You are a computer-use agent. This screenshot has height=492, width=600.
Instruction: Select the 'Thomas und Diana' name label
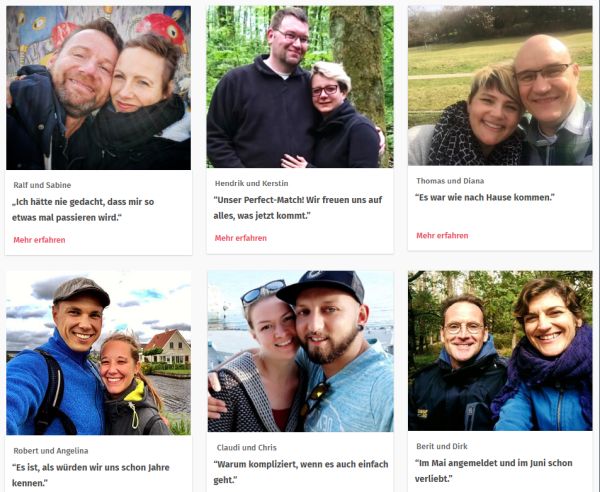450,181
